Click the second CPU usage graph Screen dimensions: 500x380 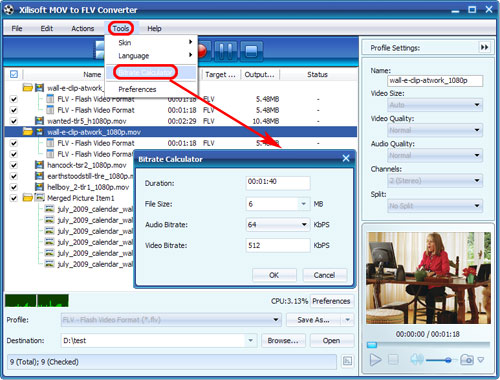[53, 301]
